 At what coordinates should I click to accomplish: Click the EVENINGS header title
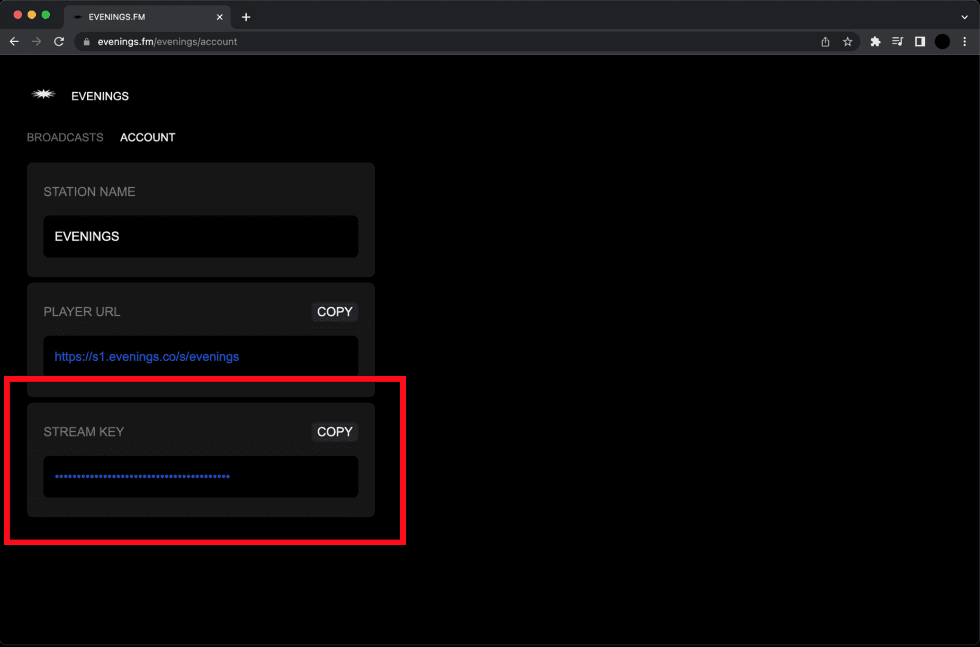(100, 96)
